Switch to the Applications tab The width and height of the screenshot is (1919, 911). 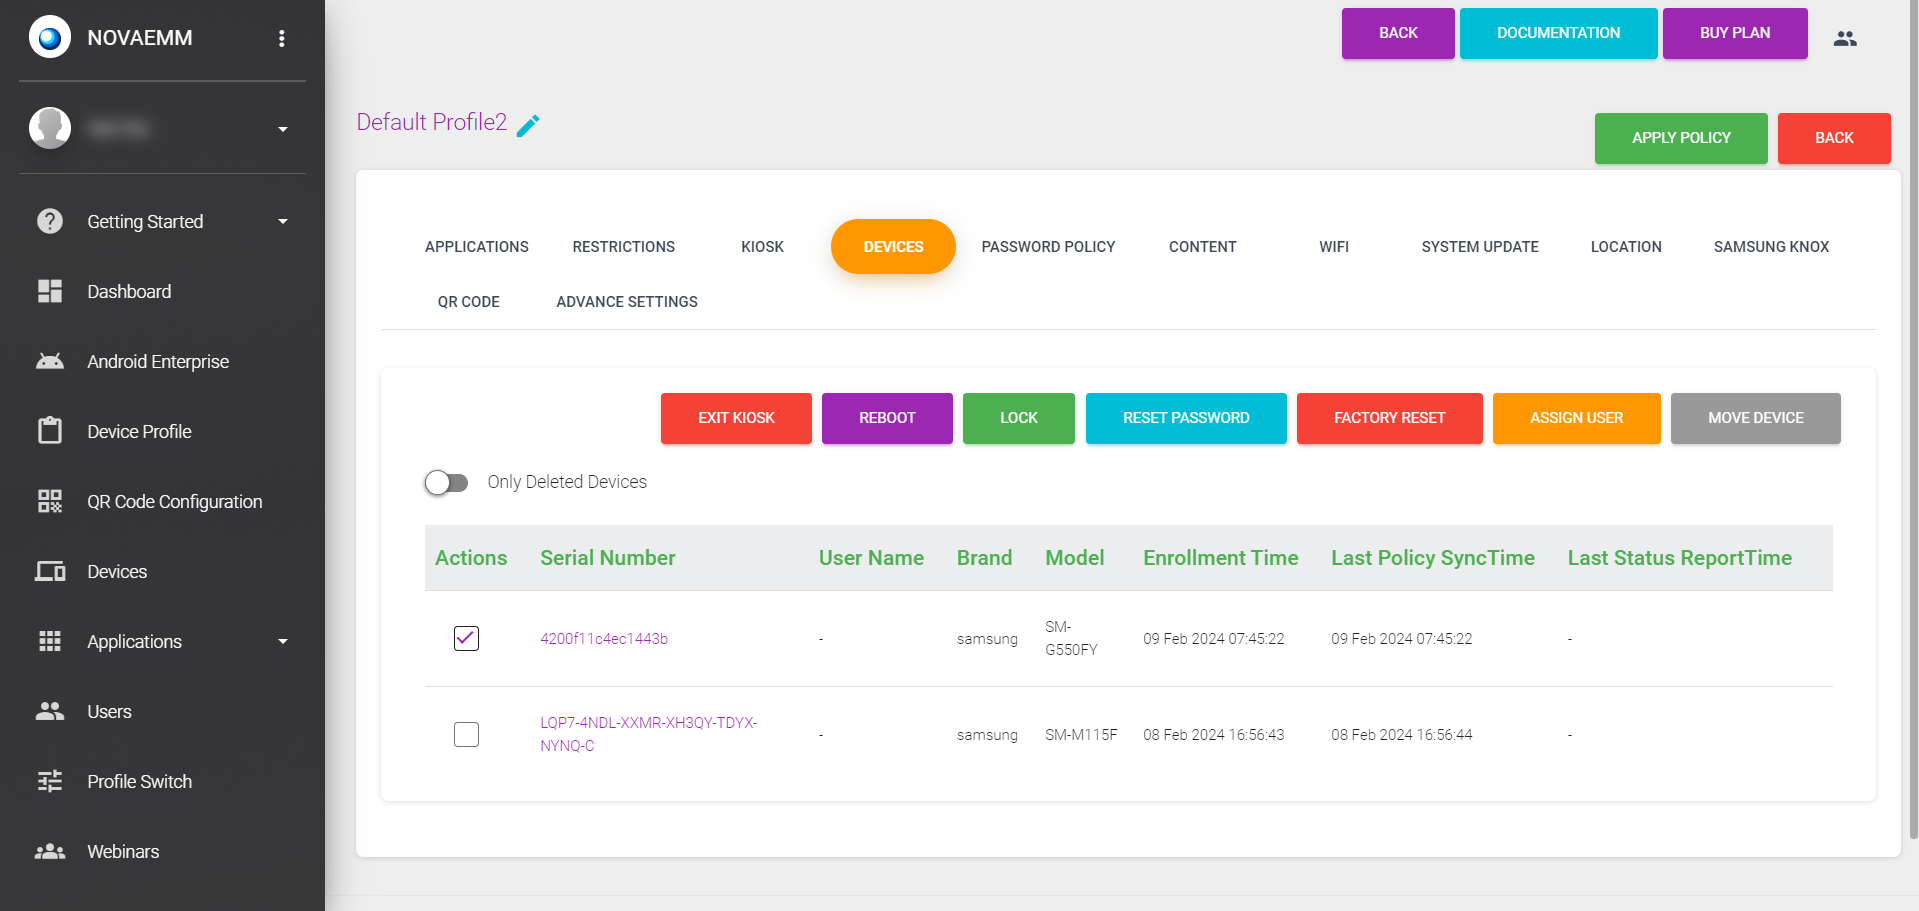click(x=477, y=247)
